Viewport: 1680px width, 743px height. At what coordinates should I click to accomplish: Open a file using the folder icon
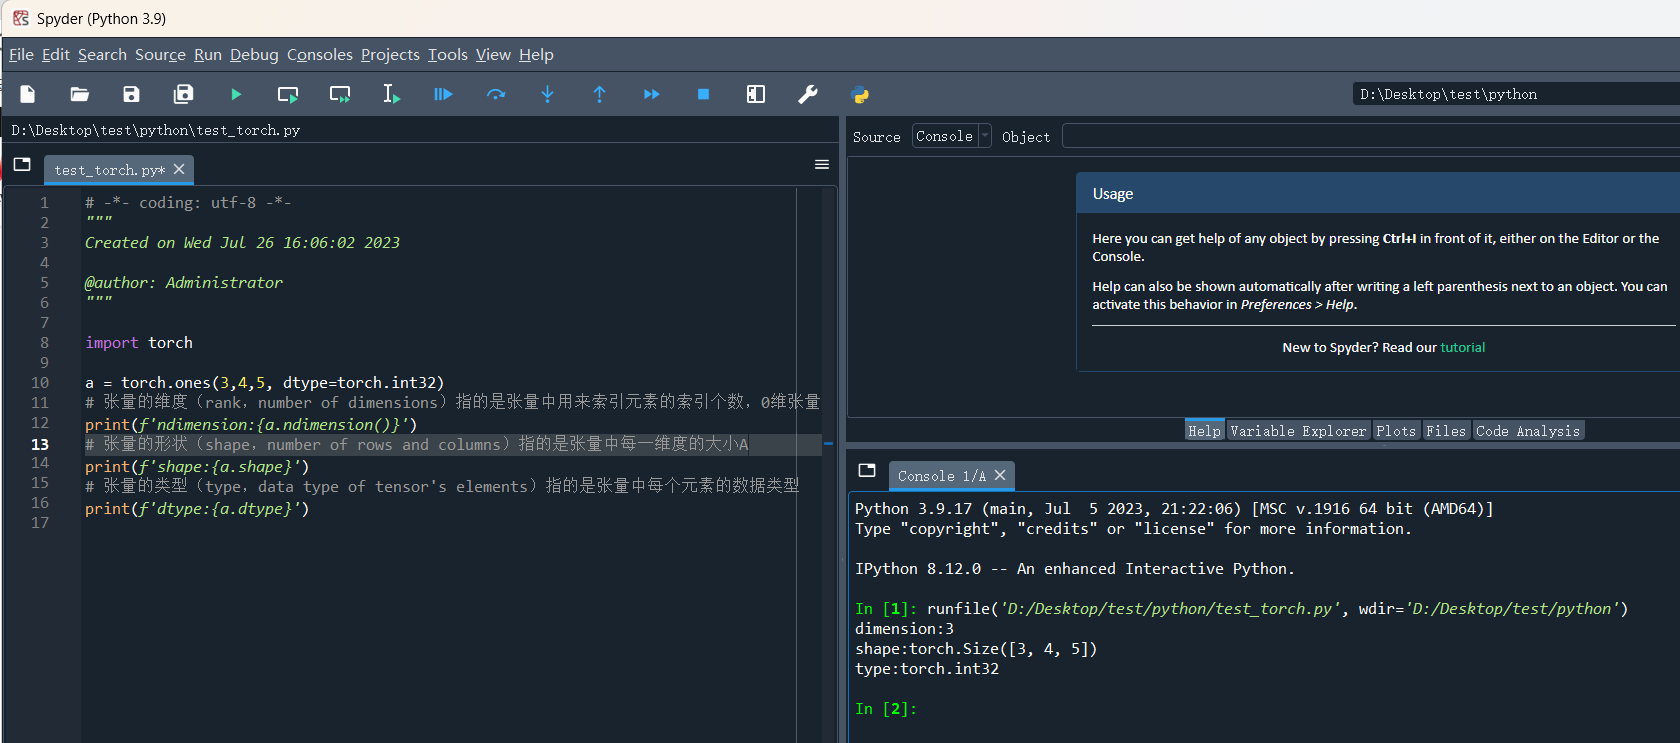(80, 94)
